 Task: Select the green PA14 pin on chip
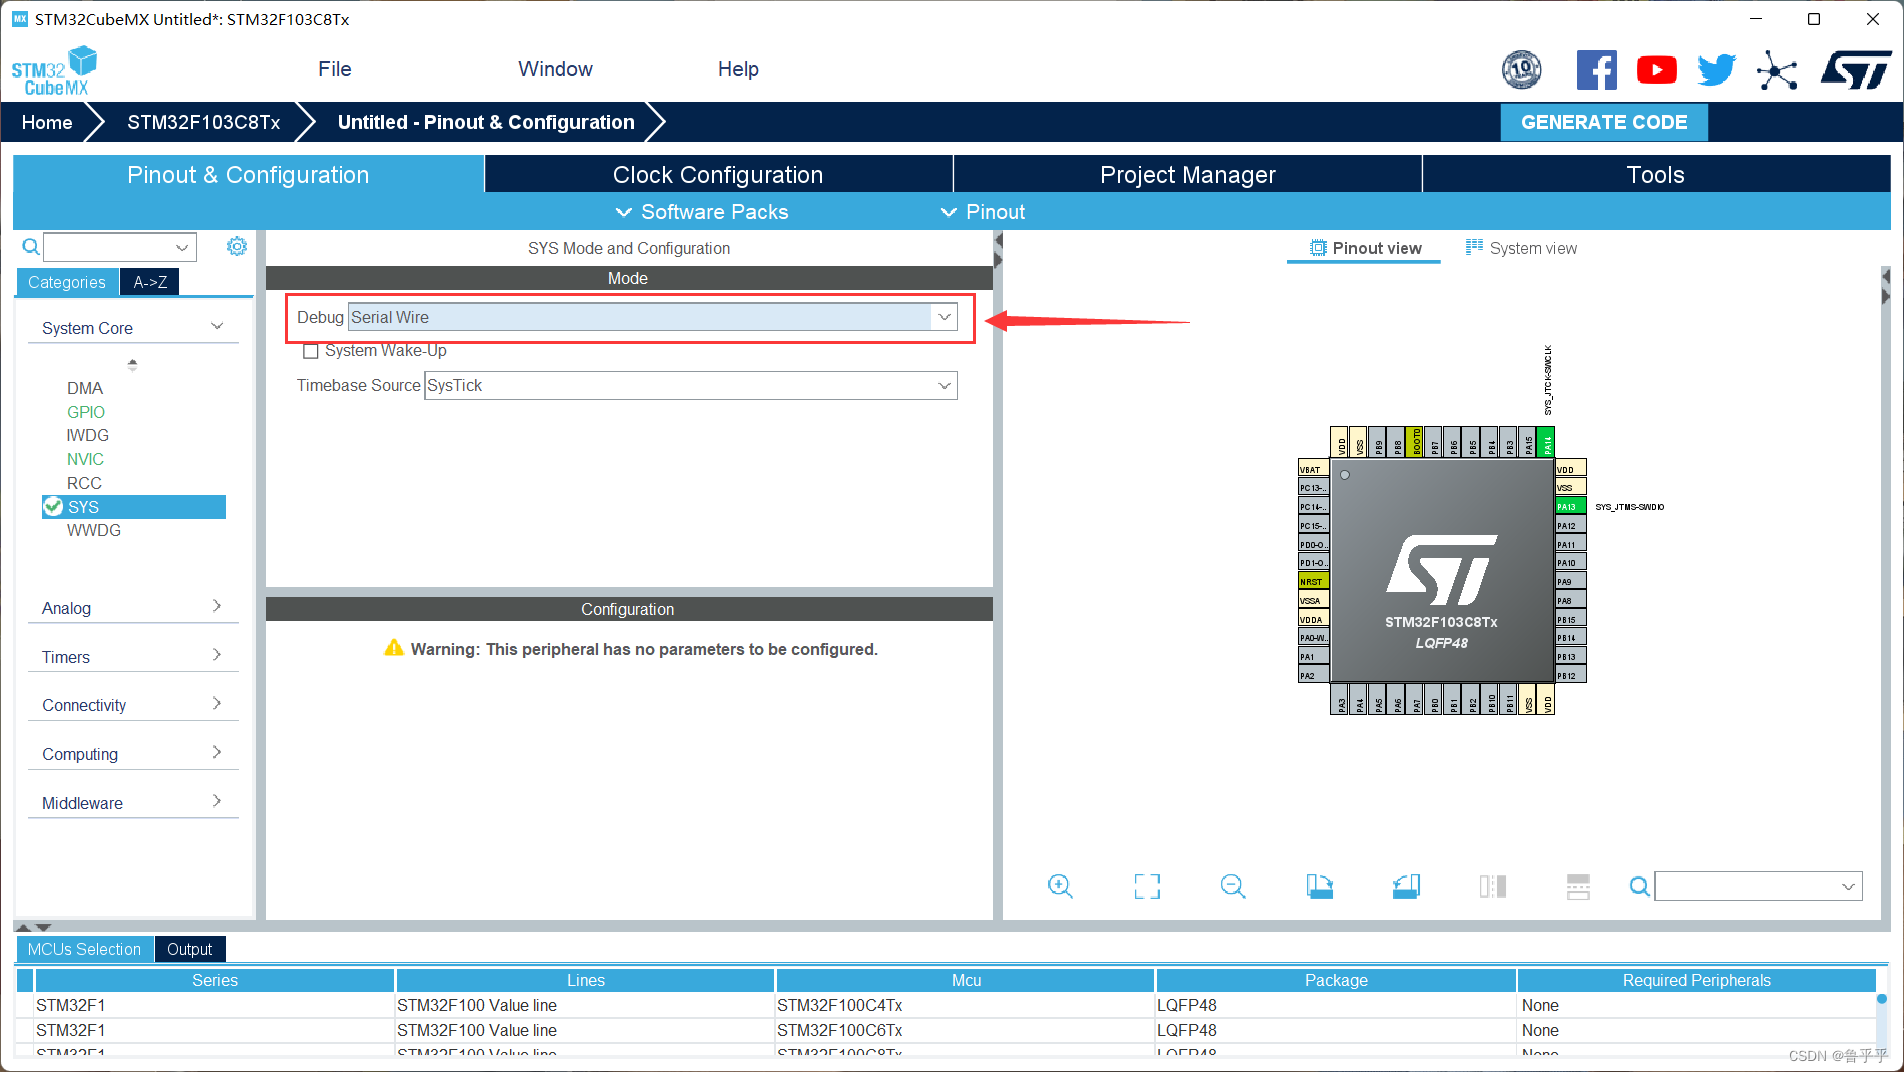[x=1547, y=442]
